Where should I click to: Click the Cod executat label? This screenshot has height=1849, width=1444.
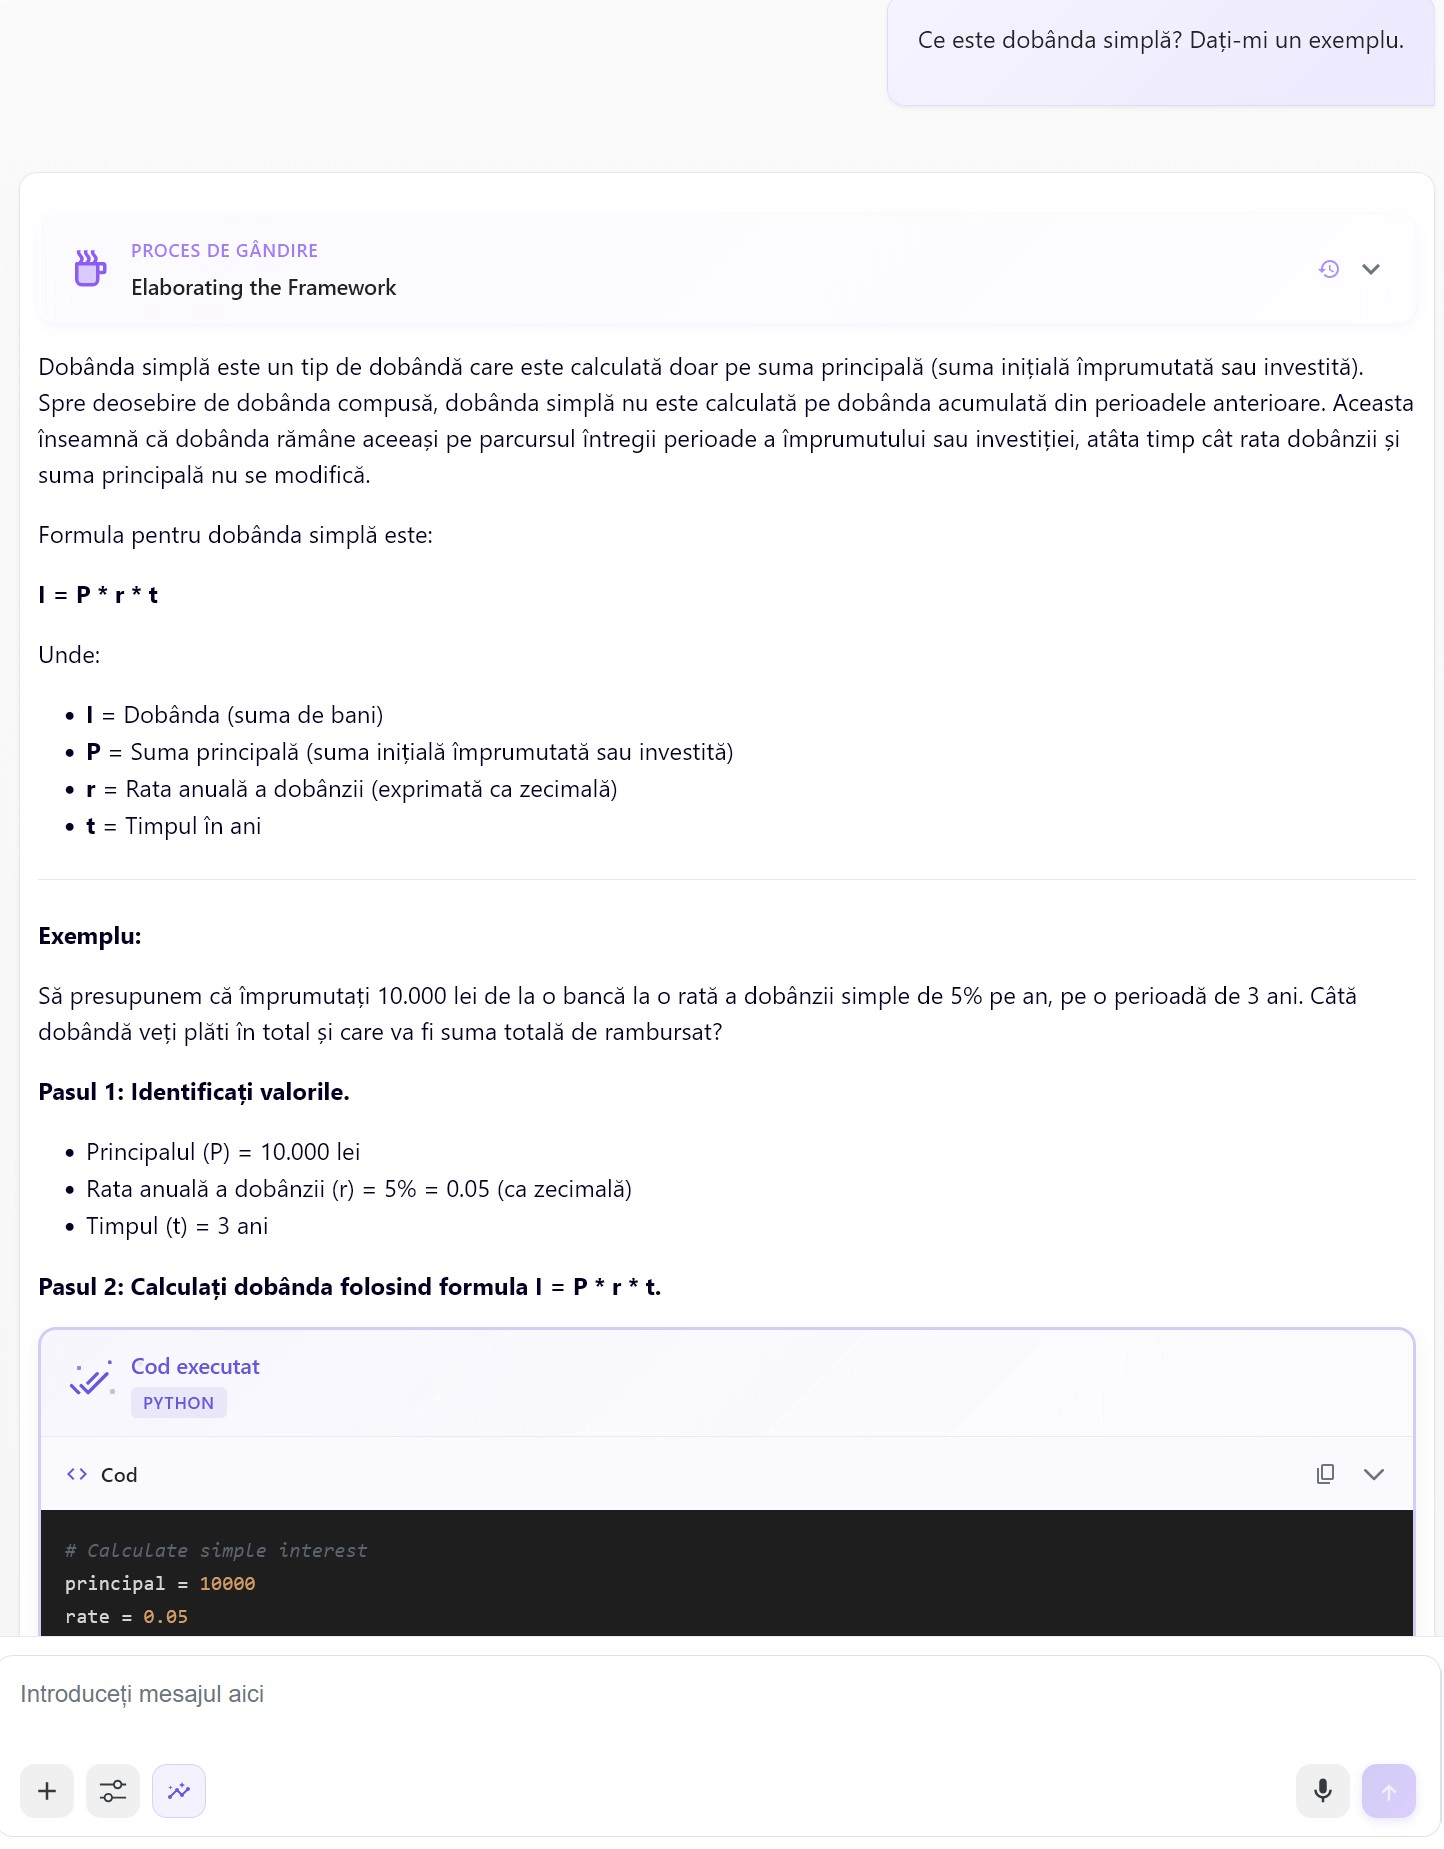pyautogui.click(x=195, y=1366)
